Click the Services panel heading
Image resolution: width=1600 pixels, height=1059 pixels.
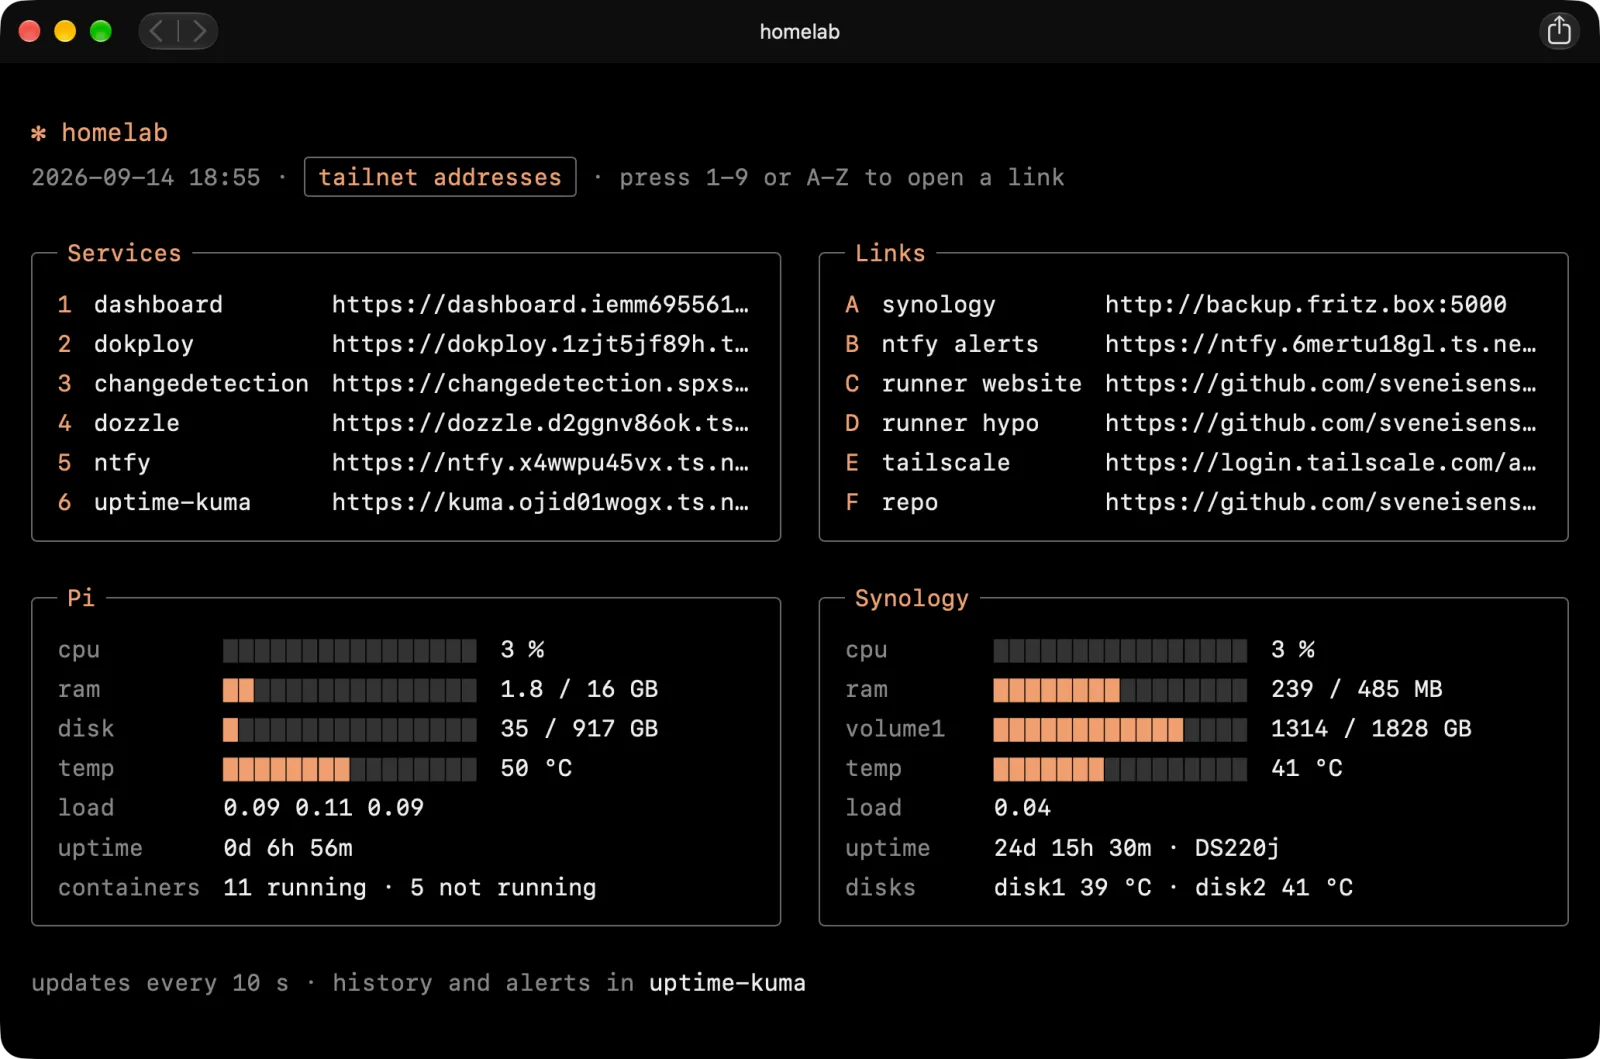124,254
